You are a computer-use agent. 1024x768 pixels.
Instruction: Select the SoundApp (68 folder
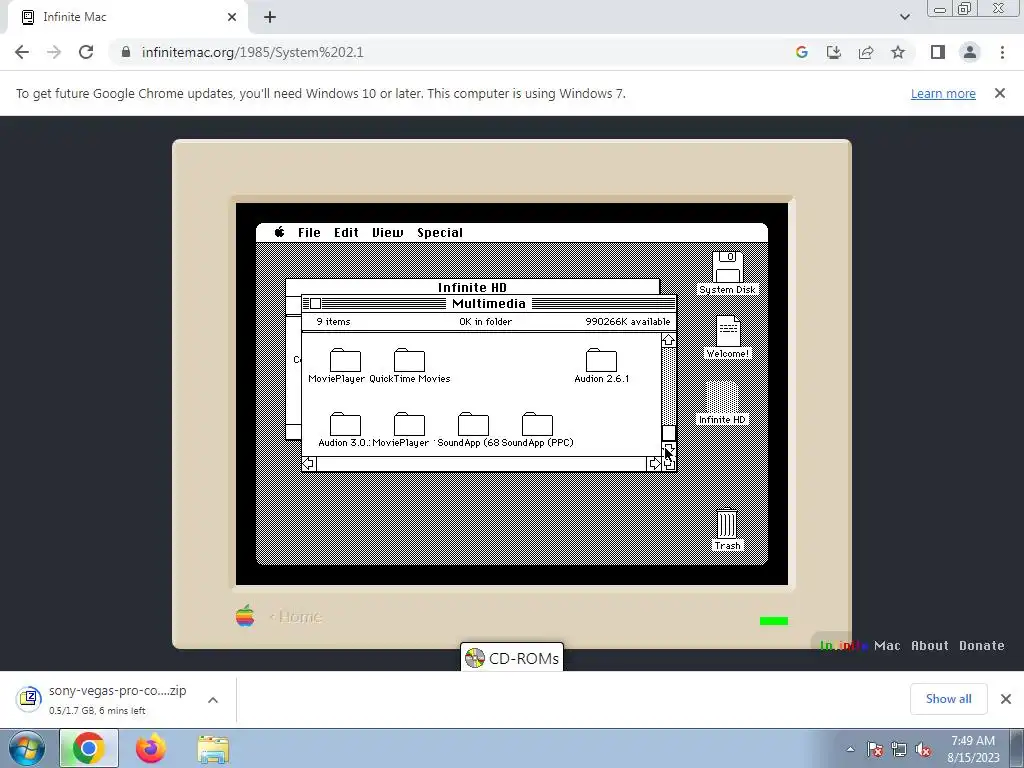473,424
